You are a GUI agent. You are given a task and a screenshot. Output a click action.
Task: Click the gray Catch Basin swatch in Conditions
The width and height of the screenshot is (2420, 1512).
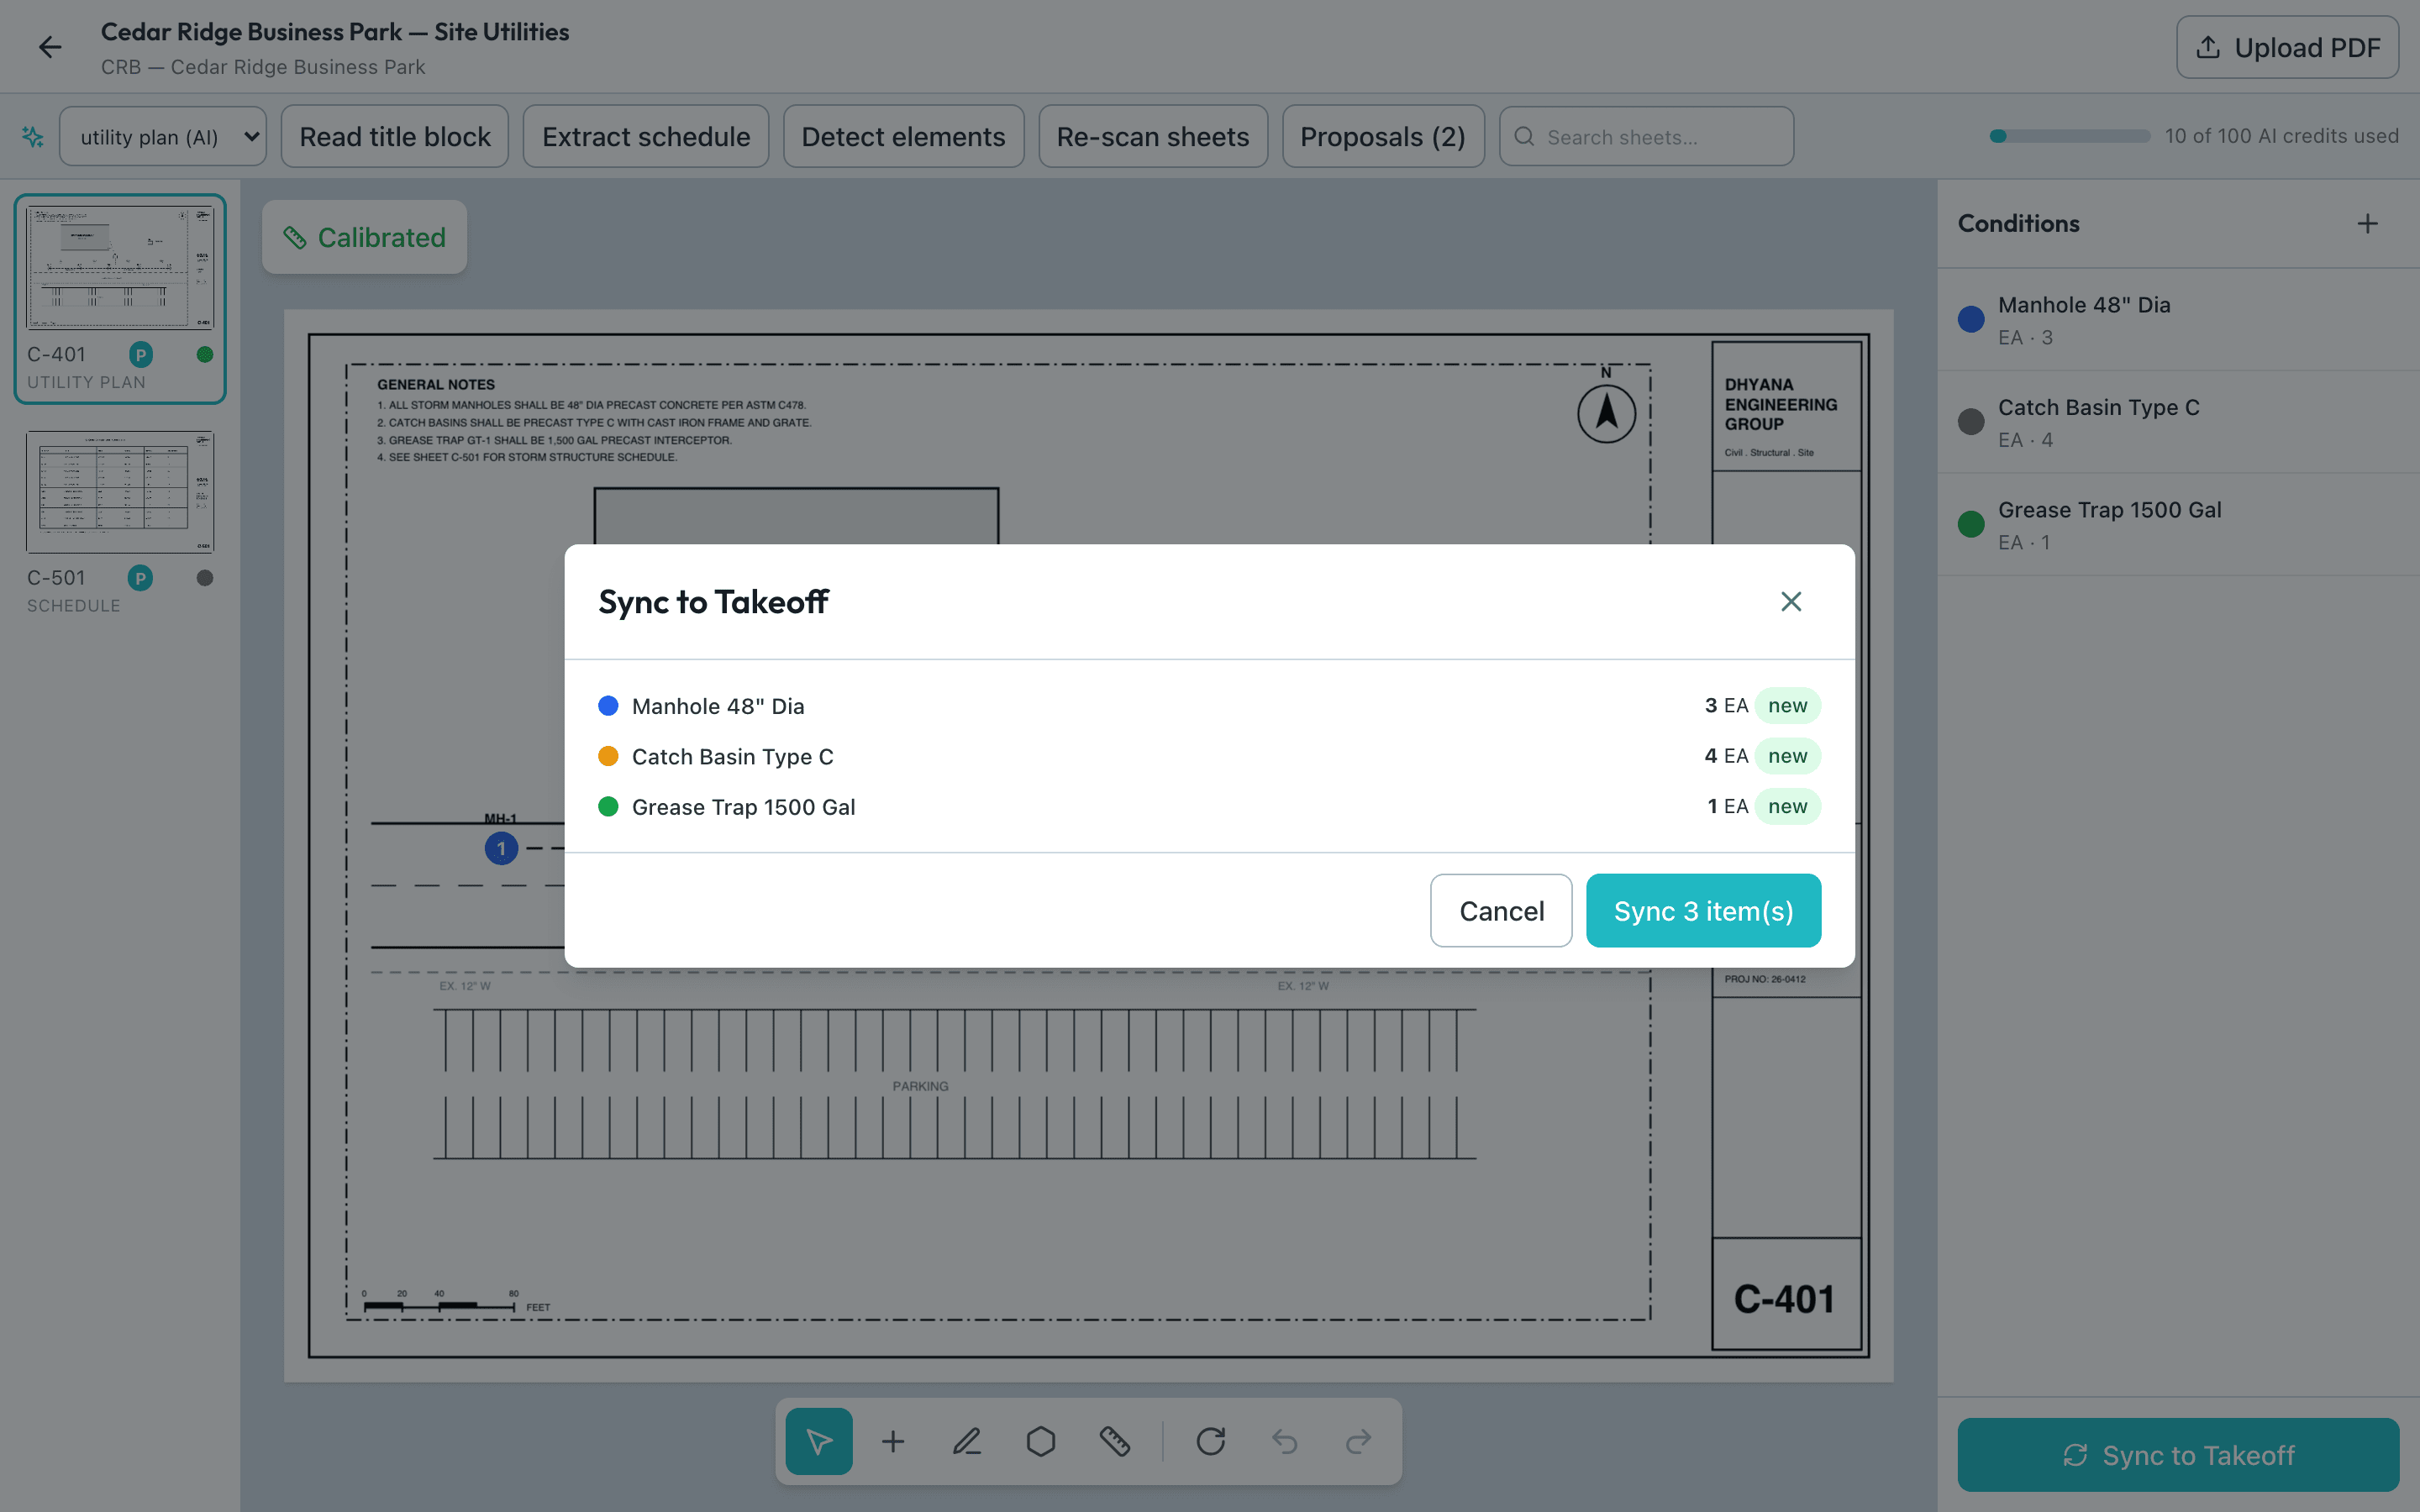click(1971, 422)
